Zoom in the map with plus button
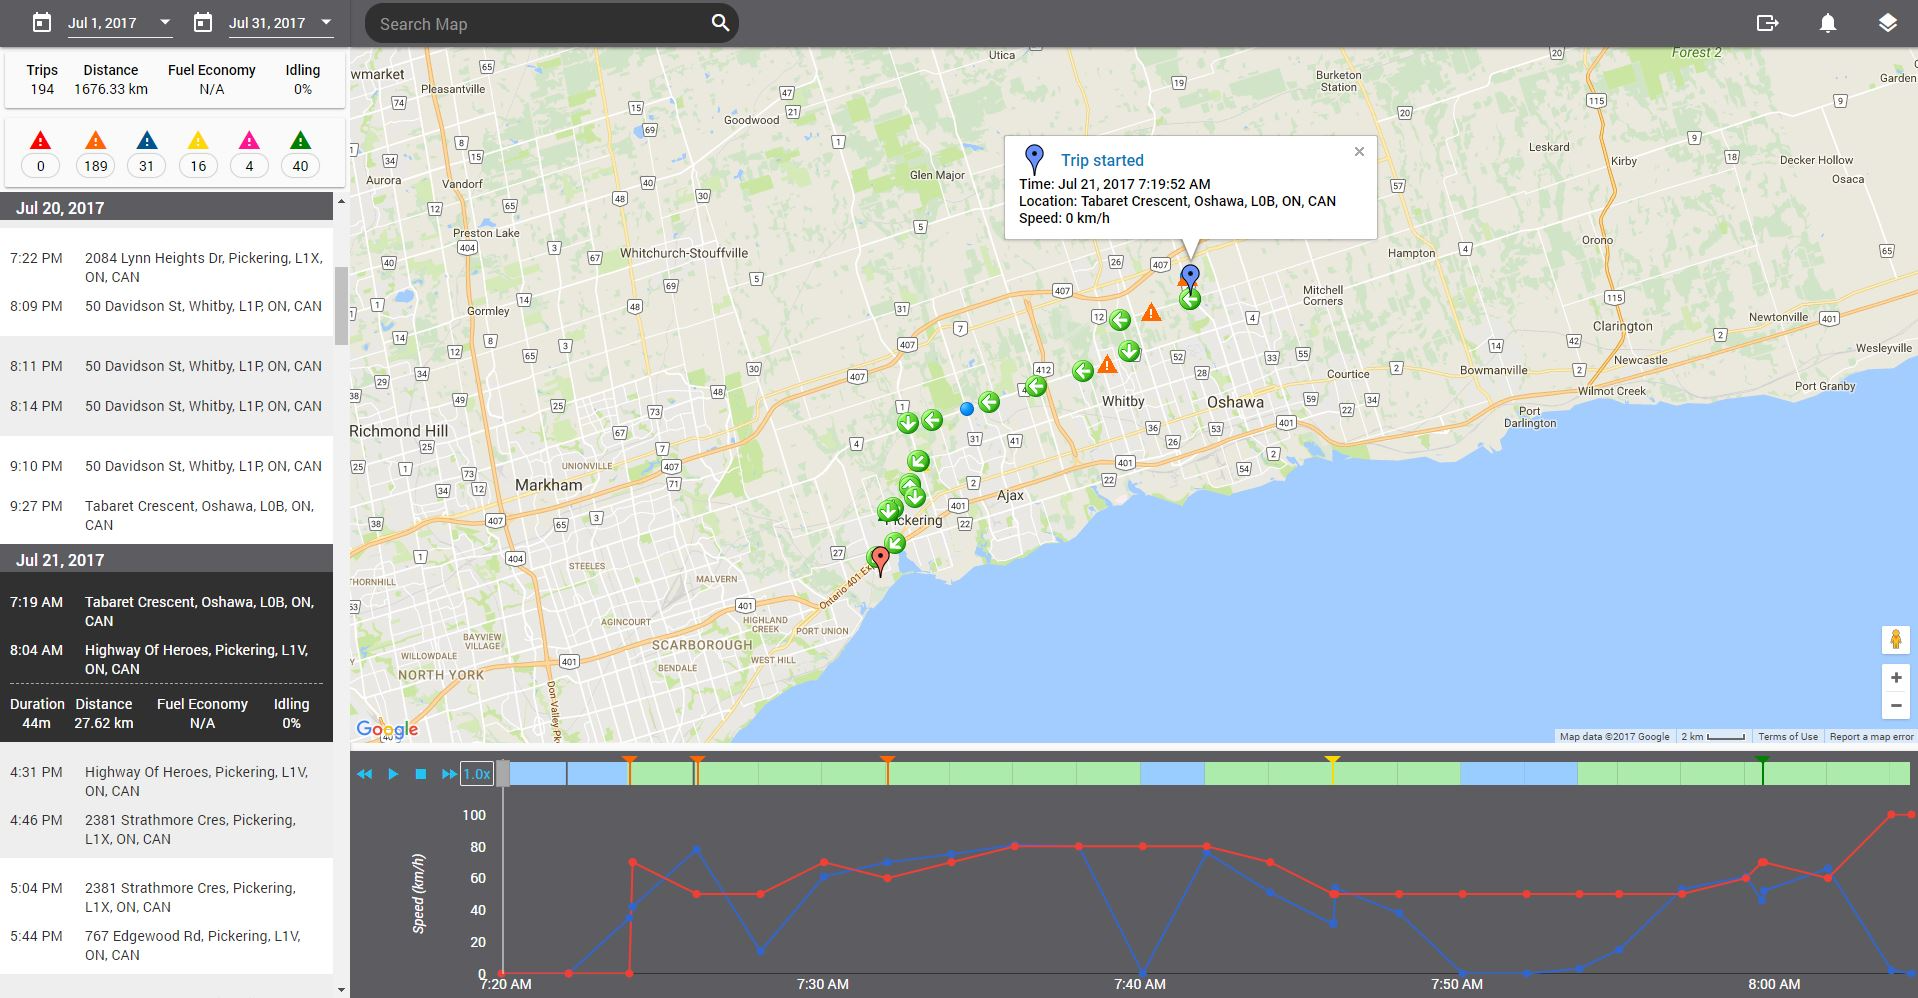 point(1895,677)
